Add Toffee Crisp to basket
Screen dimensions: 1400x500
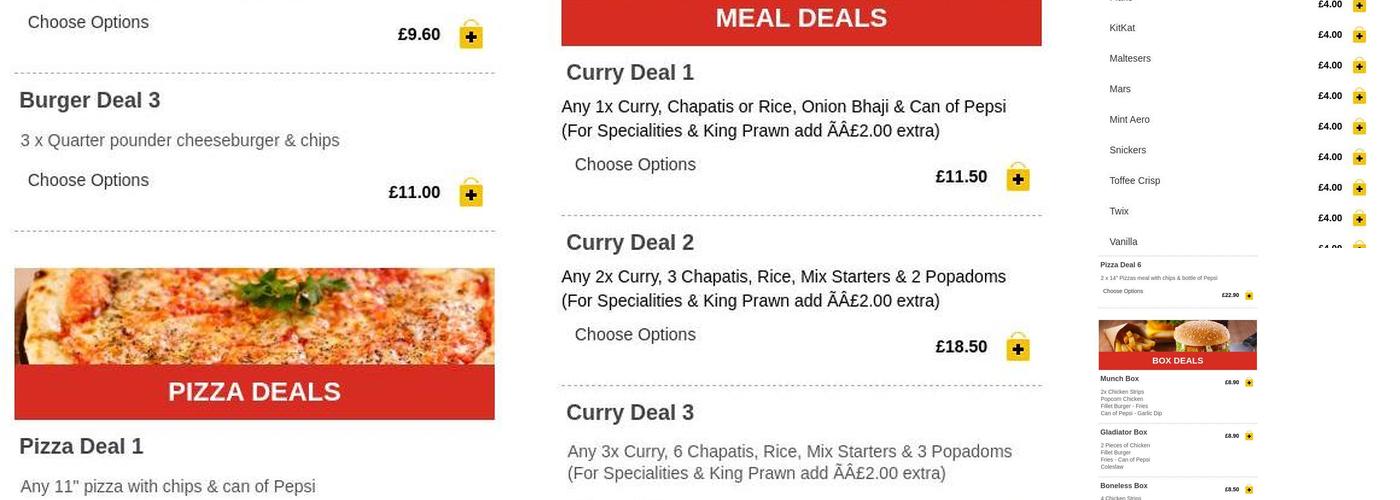[1359, 188]
